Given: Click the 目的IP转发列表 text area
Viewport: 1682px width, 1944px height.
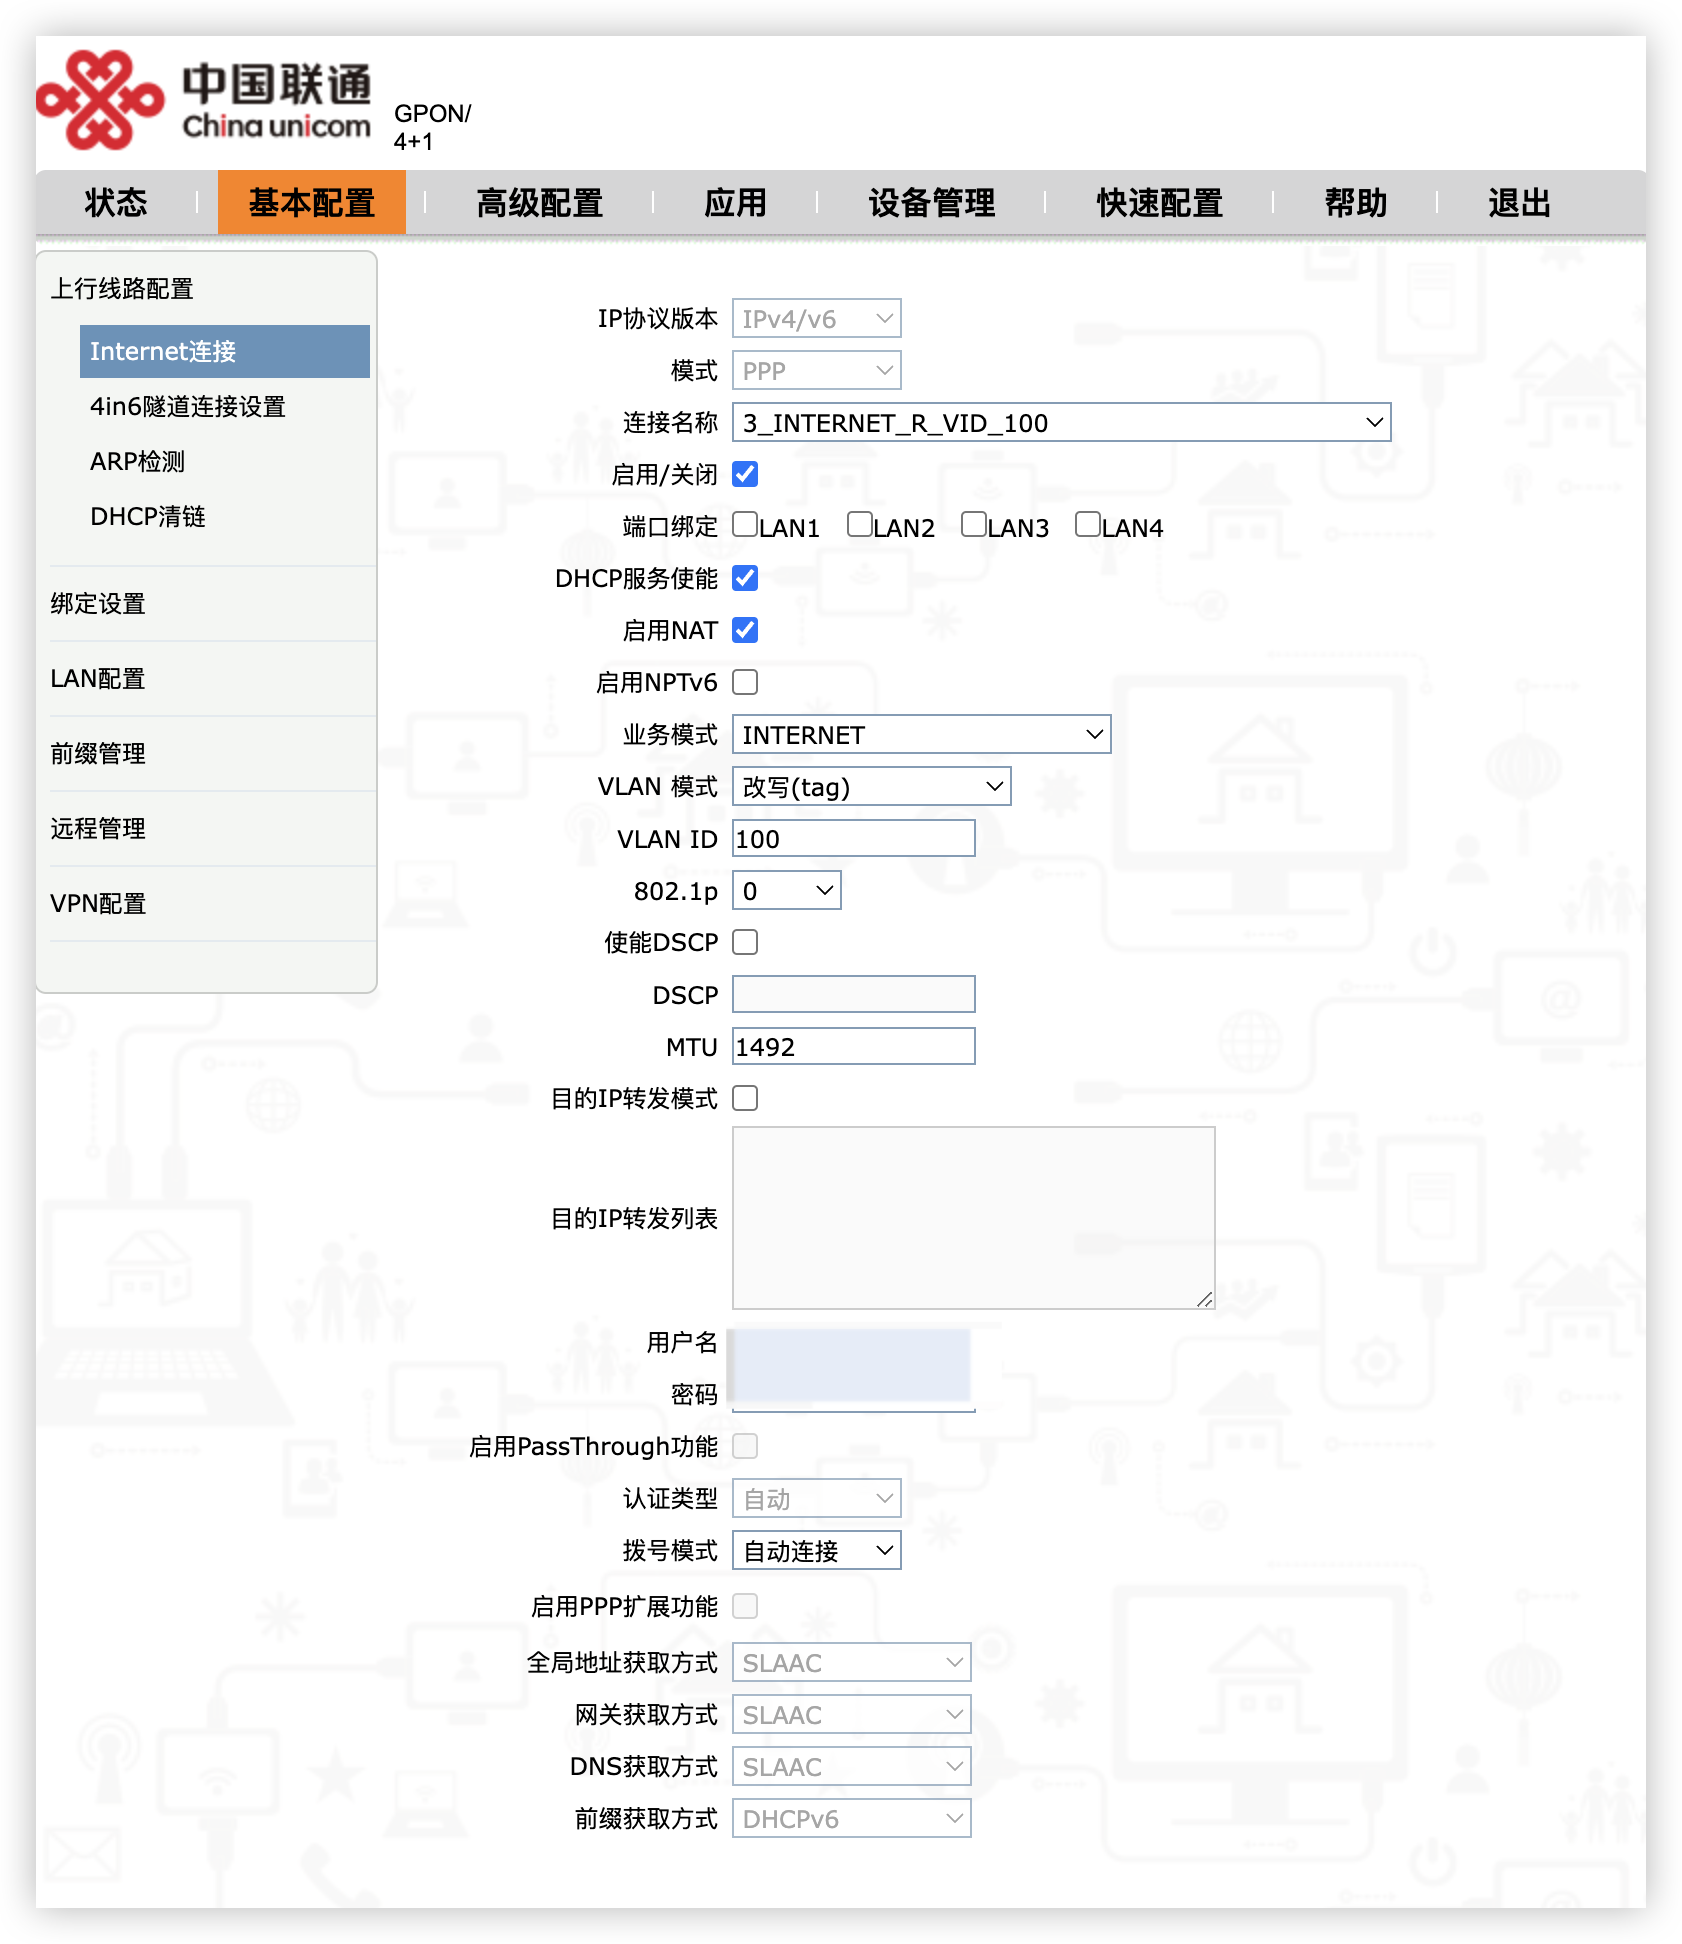Looking at the screenshot, I should [973, 1218].
